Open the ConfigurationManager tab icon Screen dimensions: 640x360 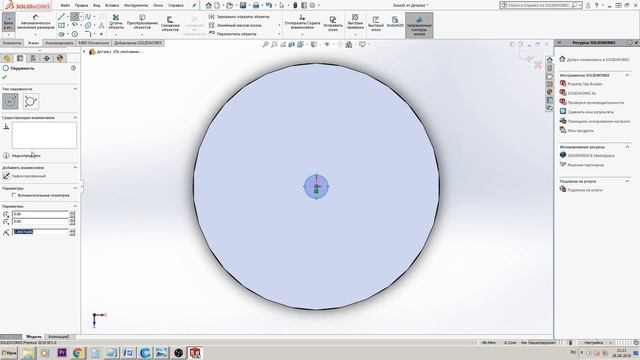[33, 58]
